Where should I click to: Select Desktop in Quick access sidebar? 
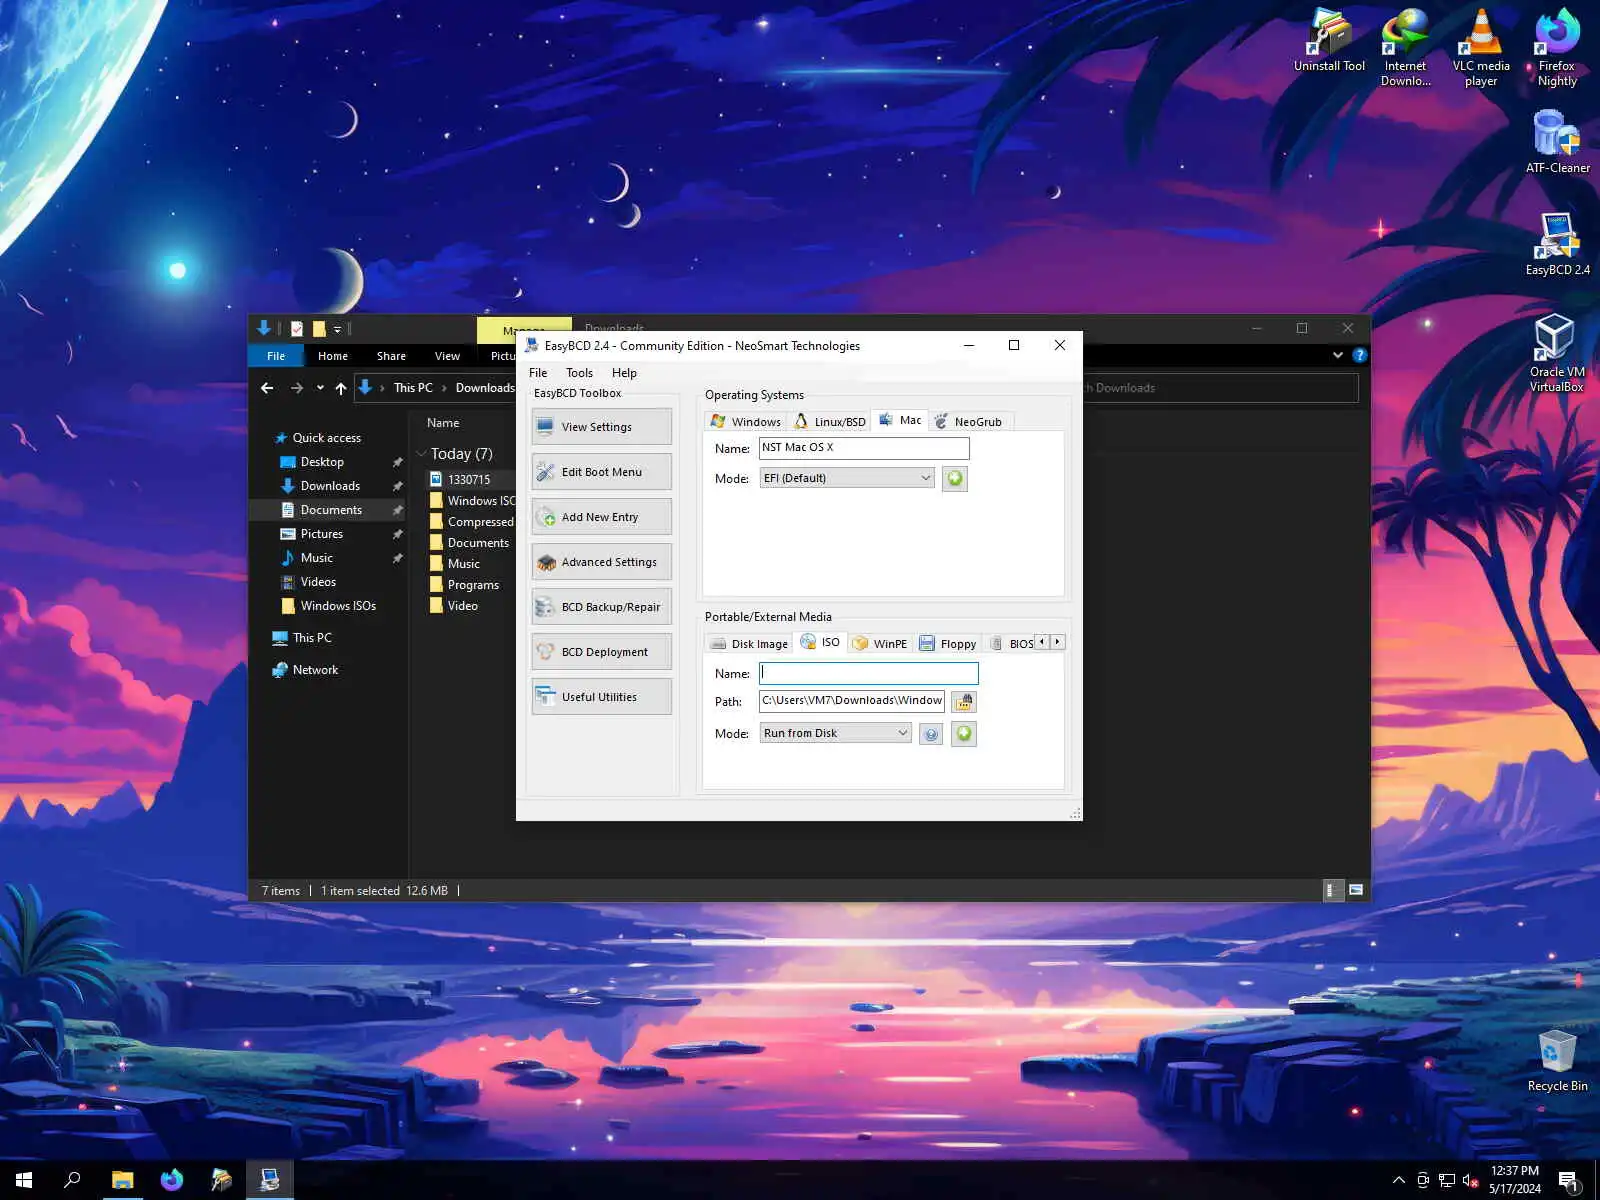322,462
